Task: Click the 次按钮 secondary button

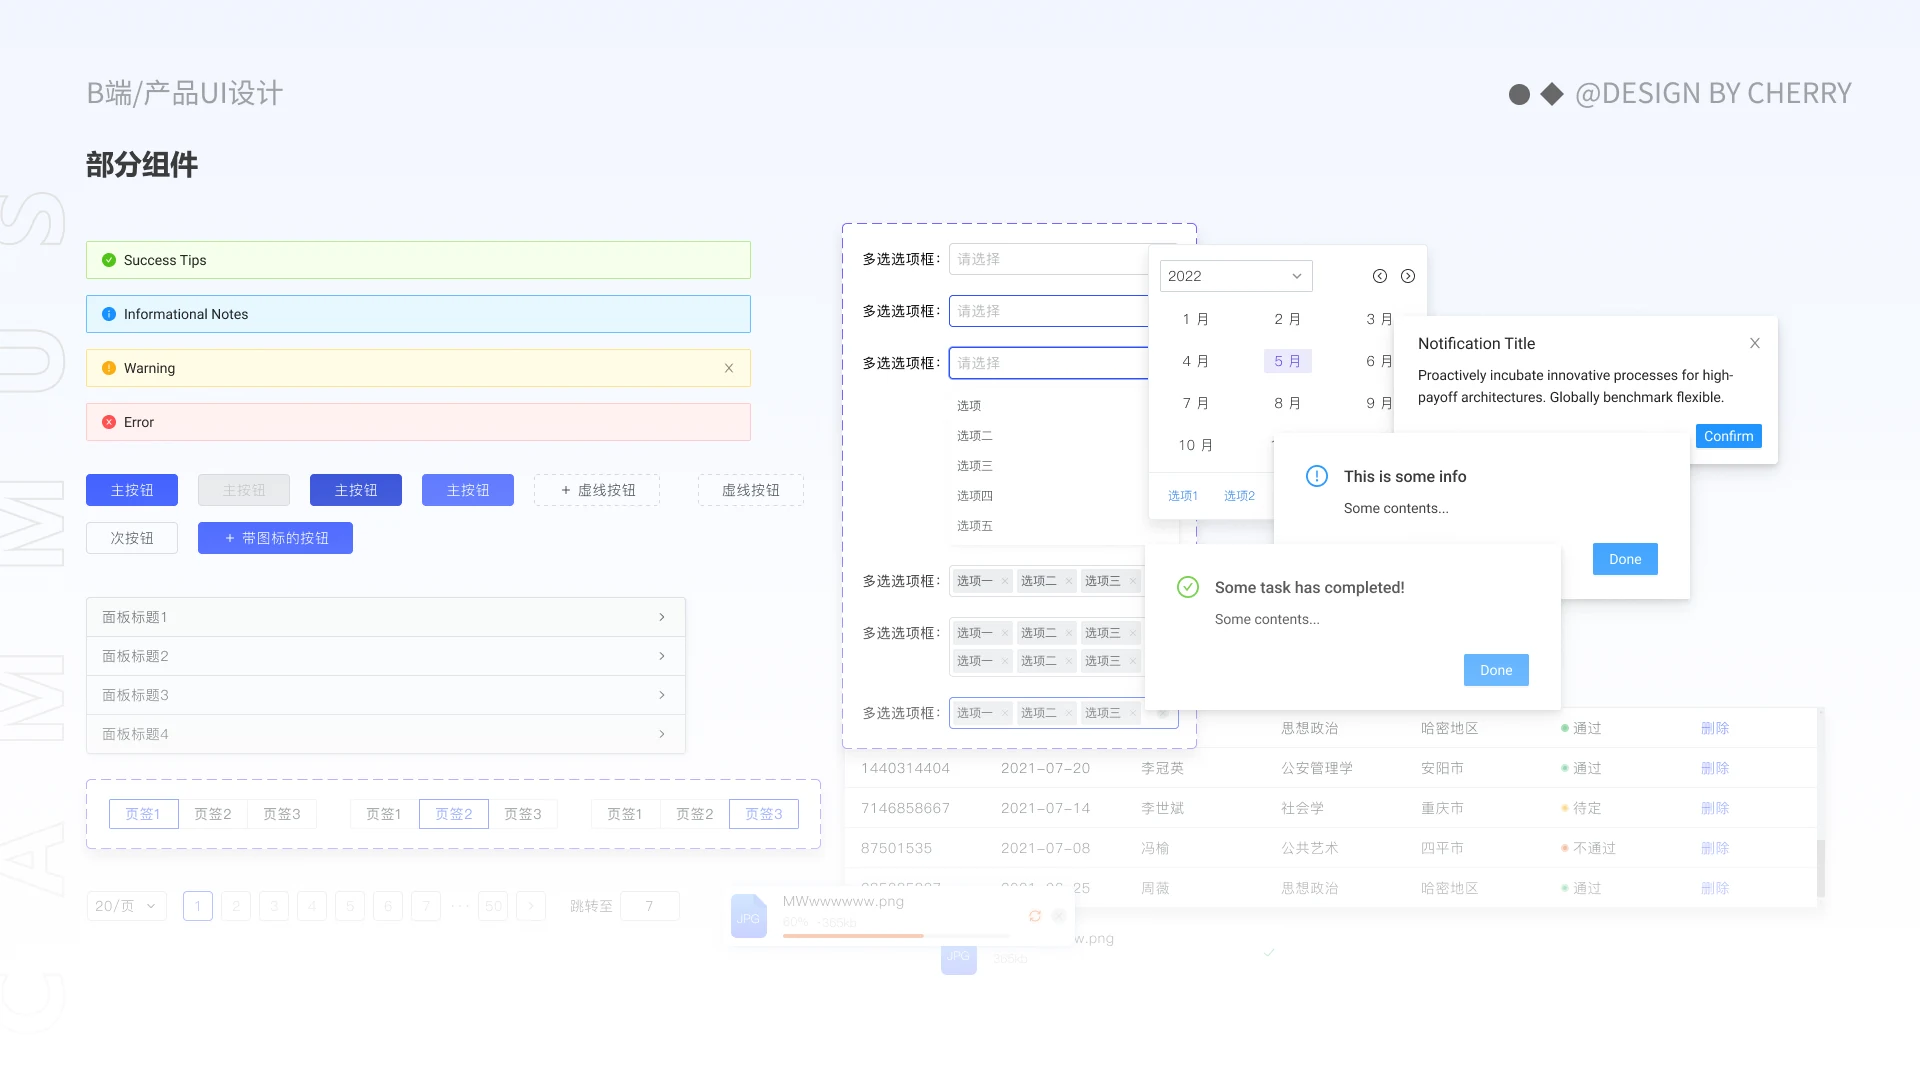Action: point(132,538)
